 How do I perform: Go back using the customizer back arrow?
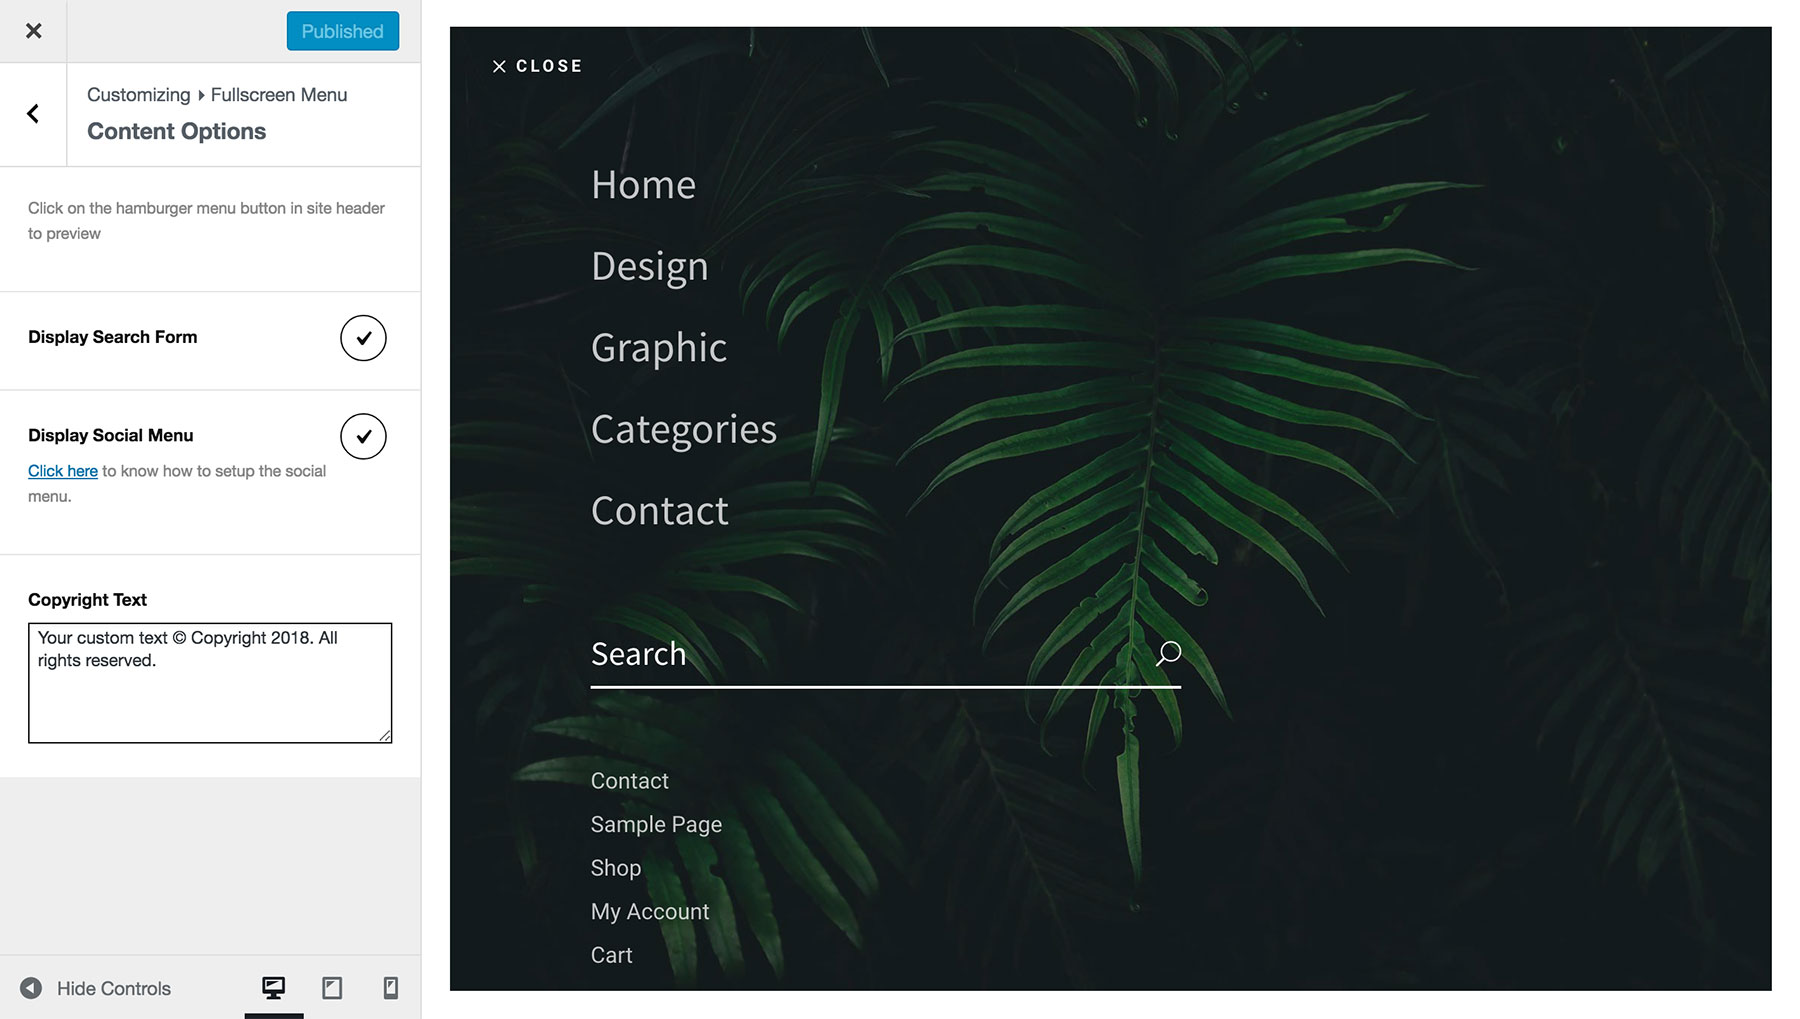pos(33,113)
